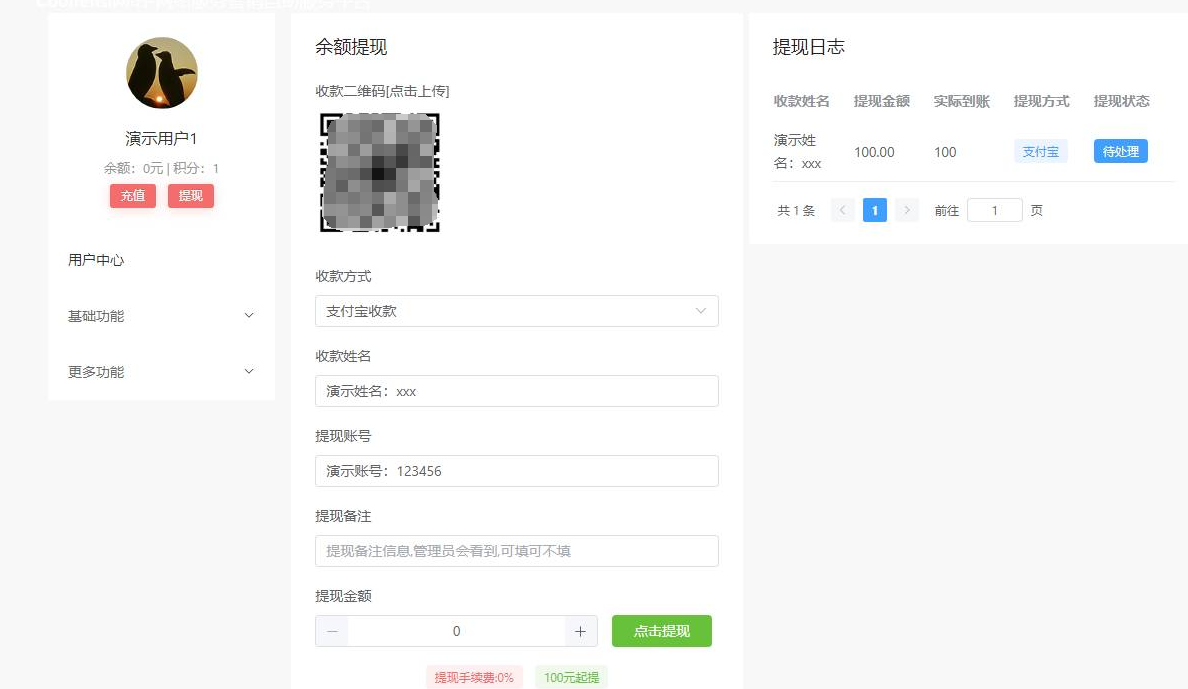Viewport: 1188px width, 689px height.
Task: Upload a payment QR code image
Action: click(380, 173)
